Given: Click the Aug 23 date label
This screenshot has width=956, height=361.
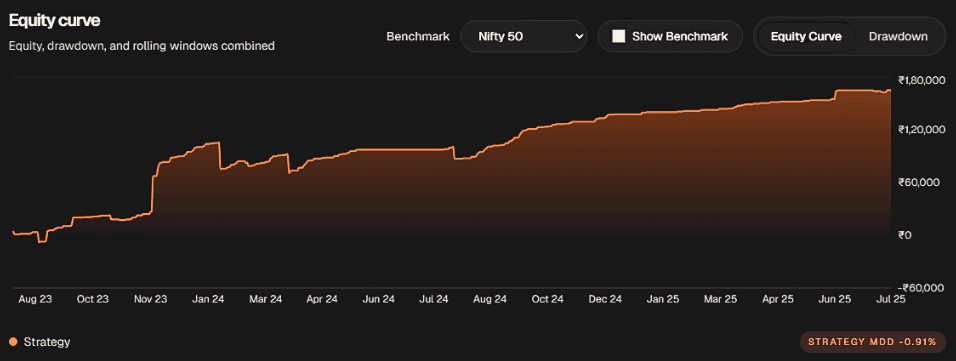Looking at the screenshot, I should [x=35, y=299].
